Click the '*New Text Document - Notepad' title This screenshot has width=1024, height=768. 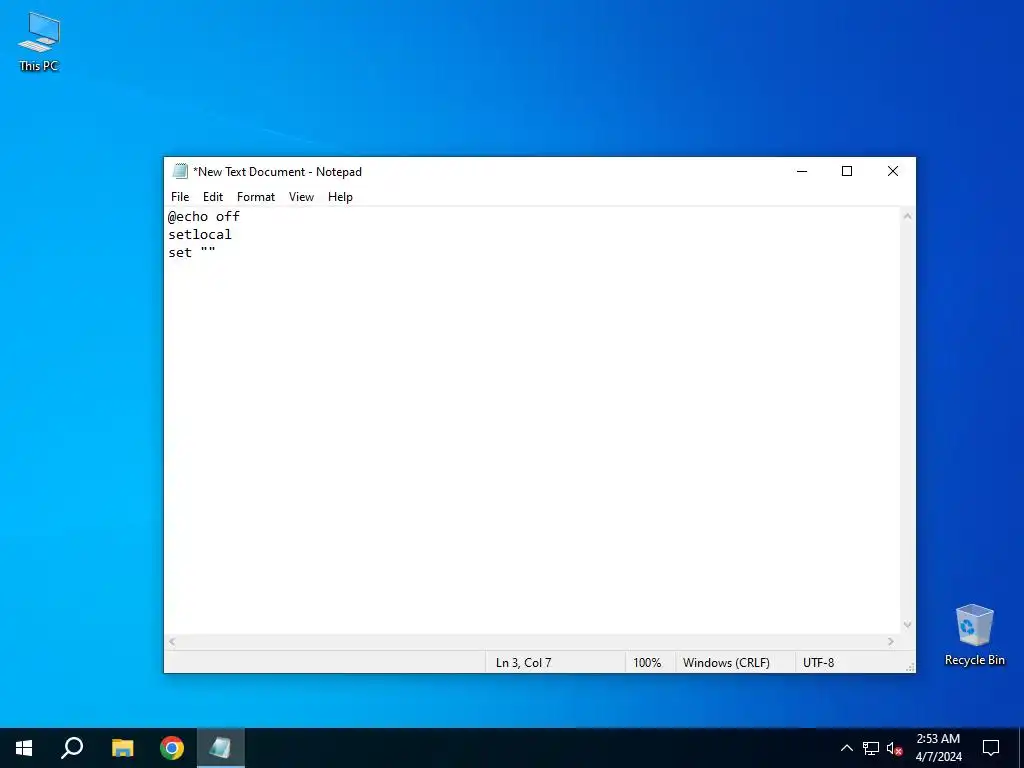(278, 172)
